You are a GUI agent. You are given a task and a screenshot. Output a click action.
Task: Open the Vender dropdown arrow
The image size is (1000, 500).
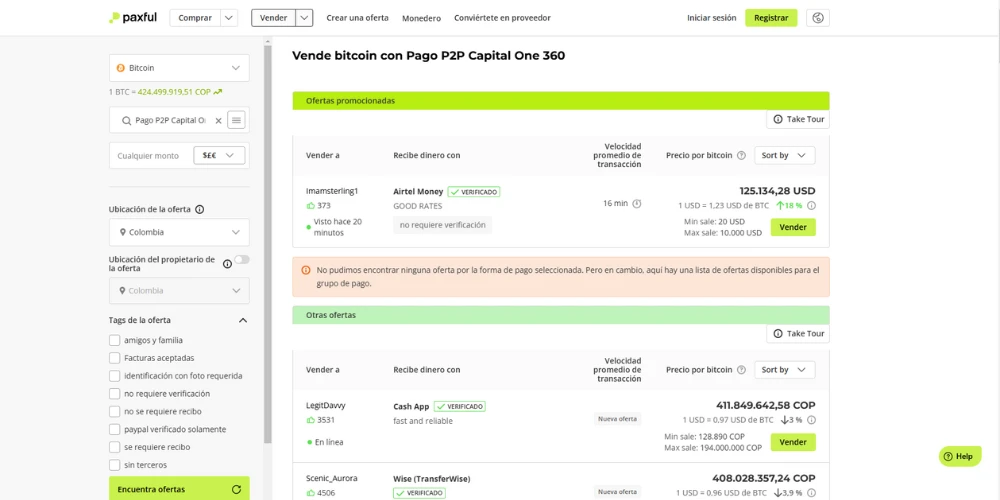click(305, 18)
